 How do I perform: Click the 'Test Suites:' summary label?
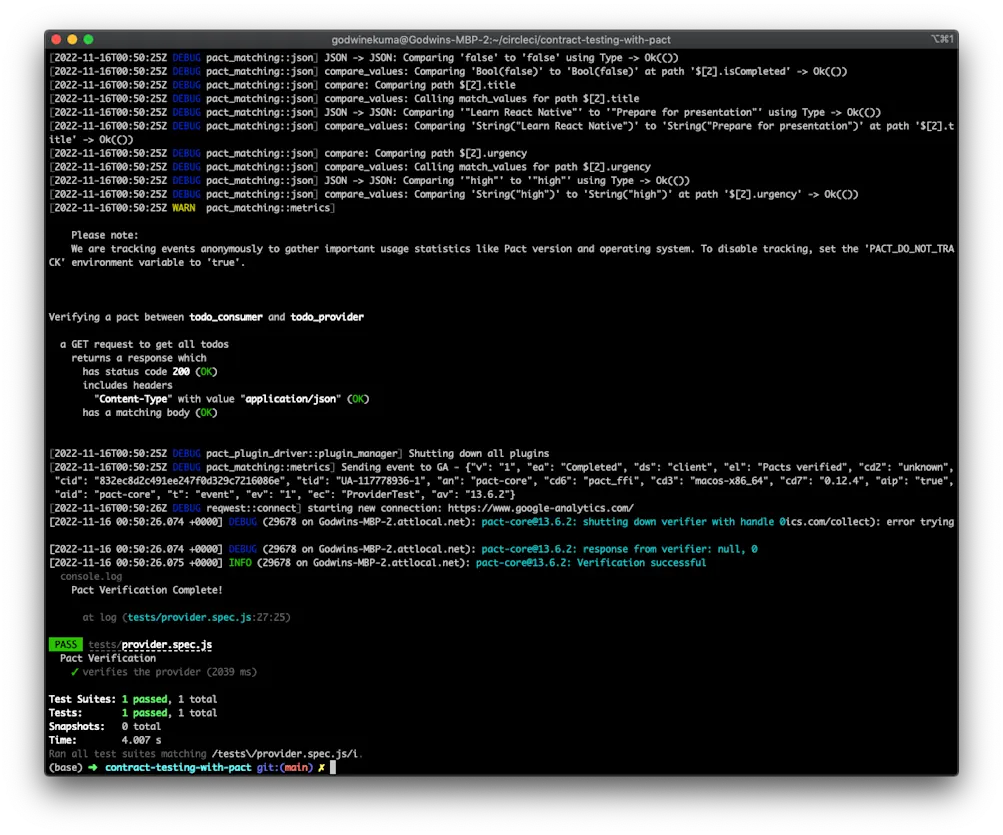(82, 699)
